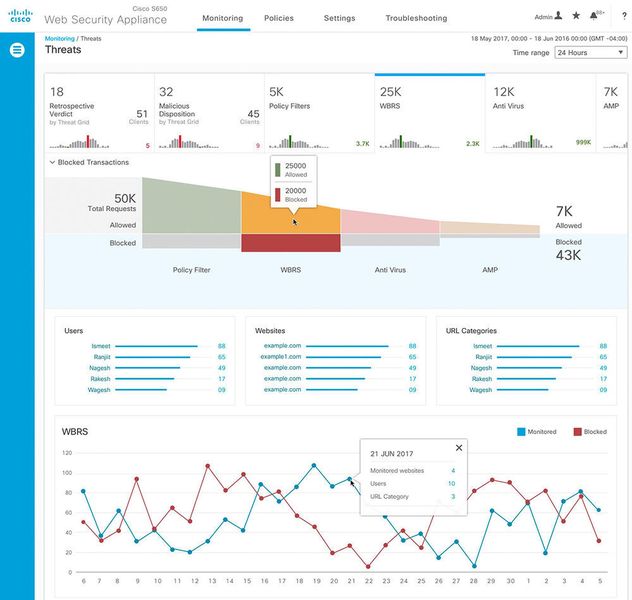Open the Admin user profile icon
This screenshot has width=632, height=600.
[x=559, y=16]
